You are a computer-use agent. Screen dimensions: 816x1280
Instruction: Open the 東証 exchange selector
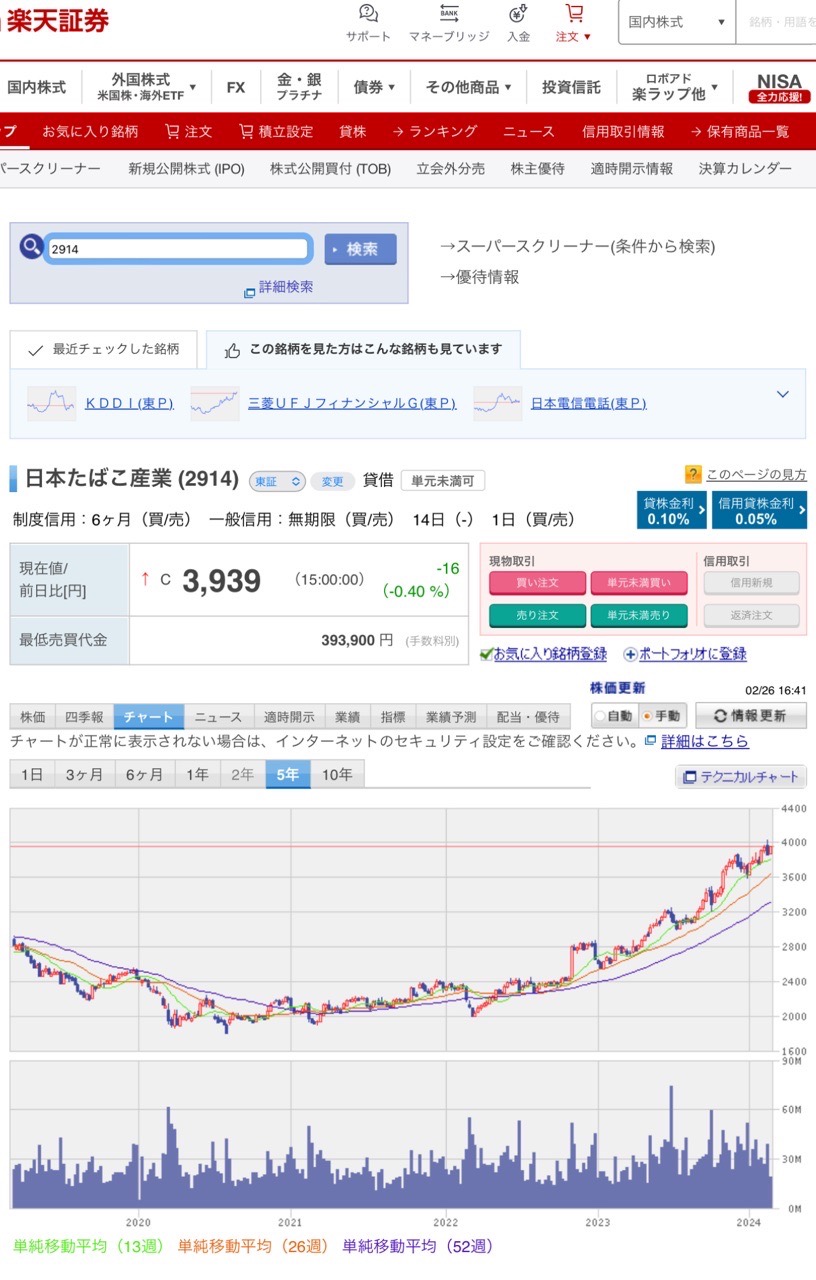pos(276,481)
